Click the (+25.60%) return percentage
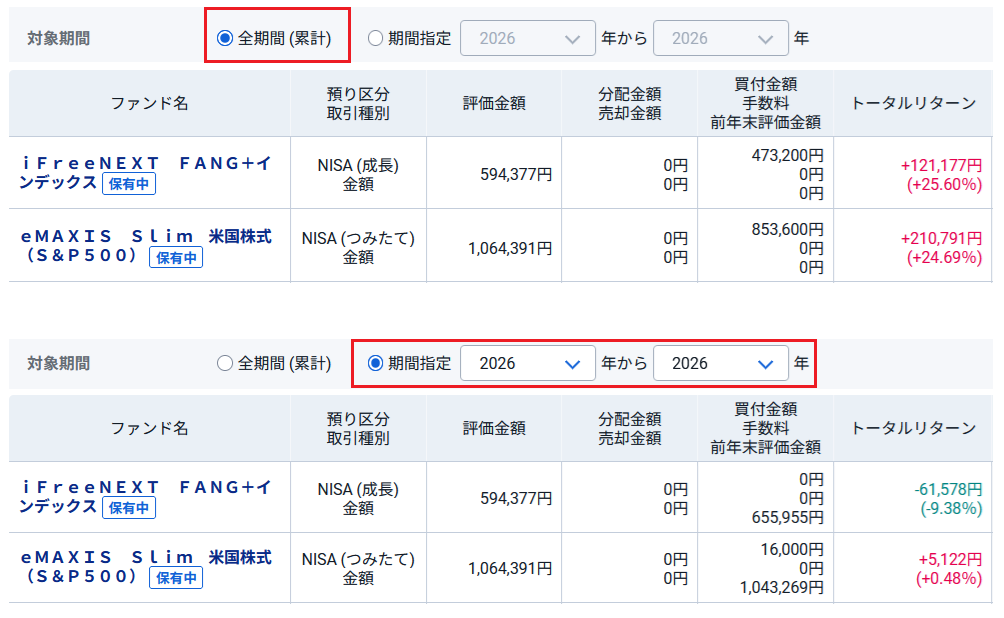Image resolution: width=1004 pixels, height=618 pixels. [944, 184]
